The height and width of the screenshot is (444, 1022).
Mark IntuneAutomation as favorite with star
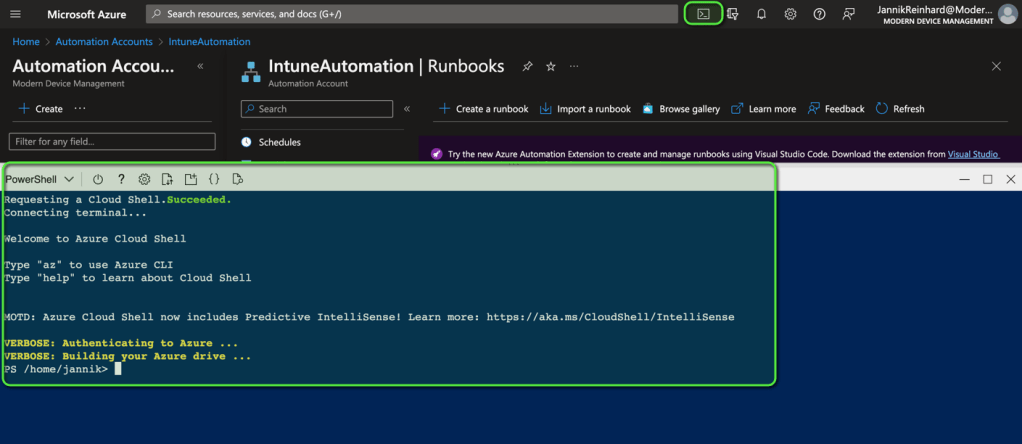550,66
